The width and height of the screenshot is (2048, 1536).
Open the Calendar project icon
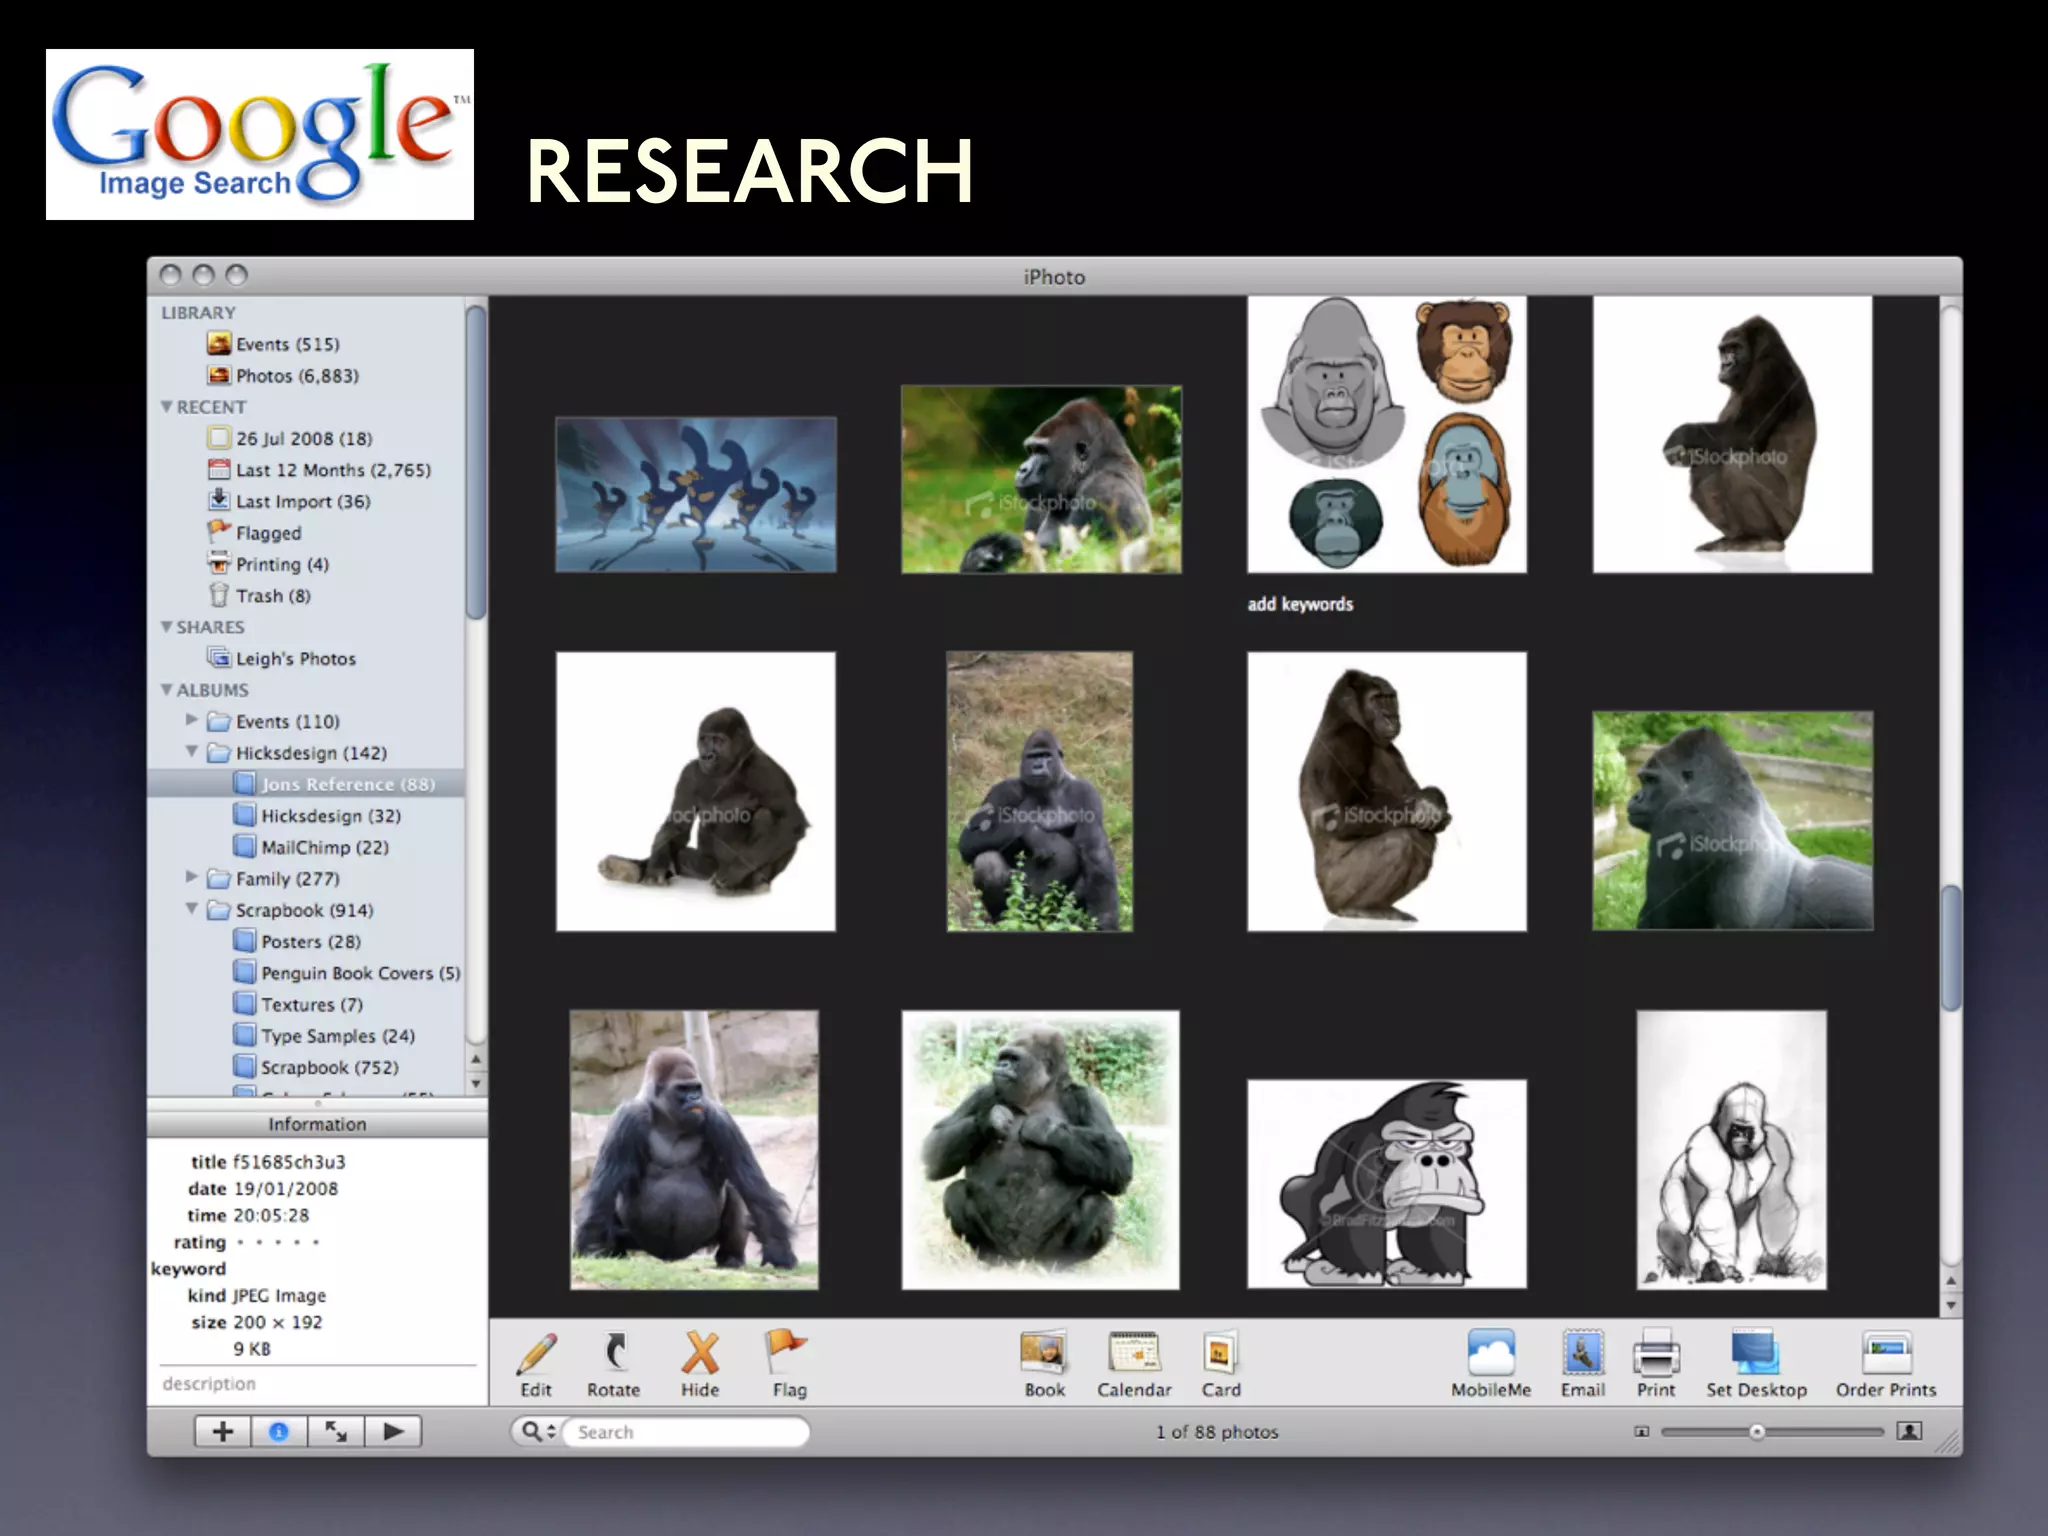1133,1354
